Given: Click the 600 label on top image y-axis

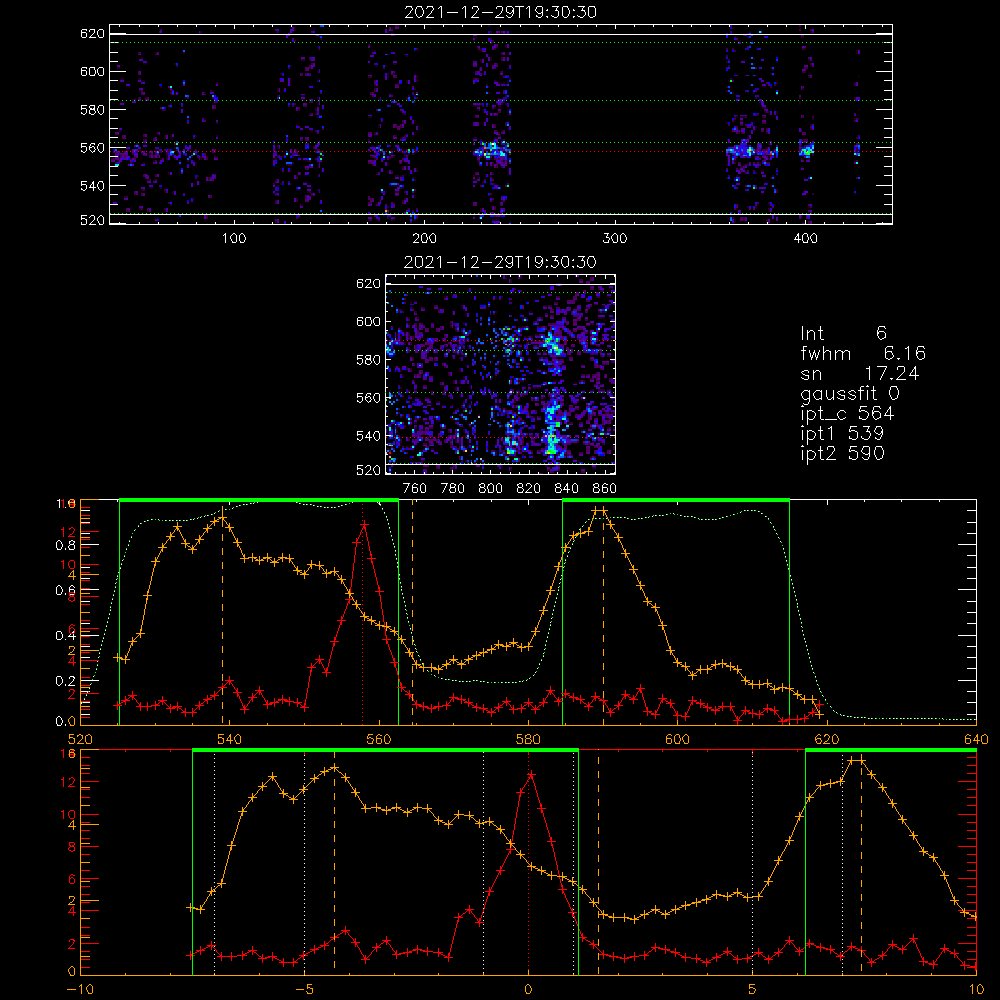Looking at the screenshot, I should coord(92,71).
